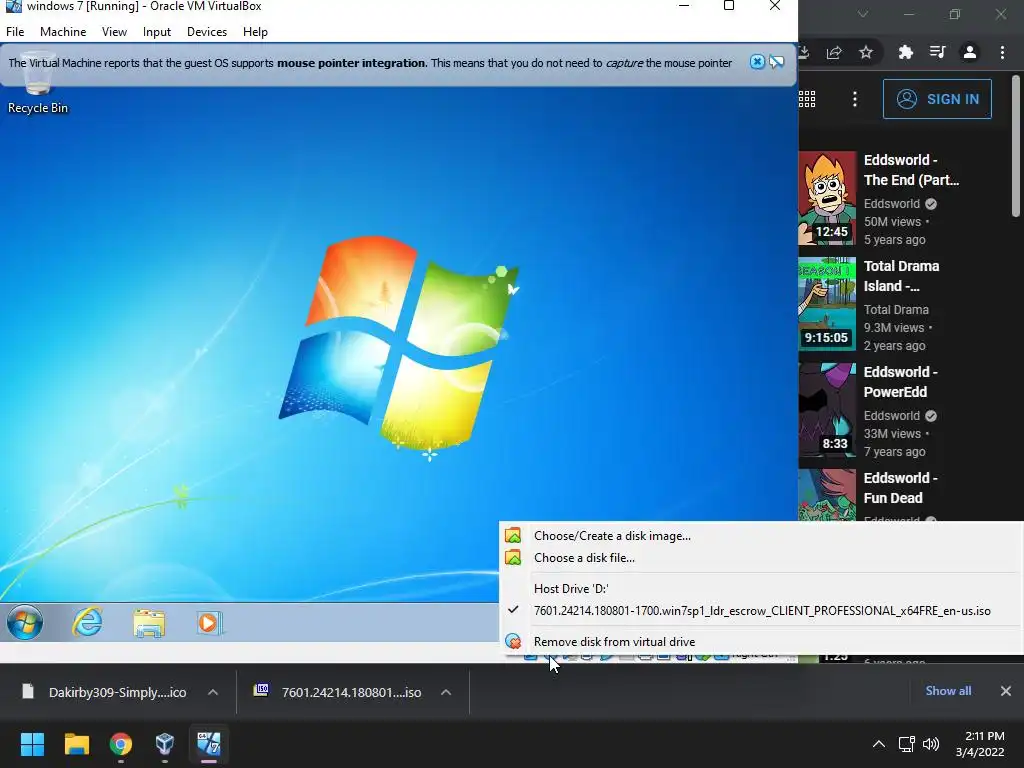Open Windows Explorer in guest taskbar
Image resolution: width=1024 pixels, height=768 pixels.
pyautogui.click(x=149, y=622)
